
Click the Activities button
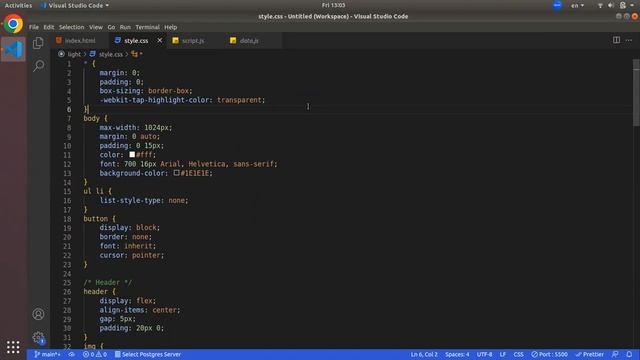(18, 5)
